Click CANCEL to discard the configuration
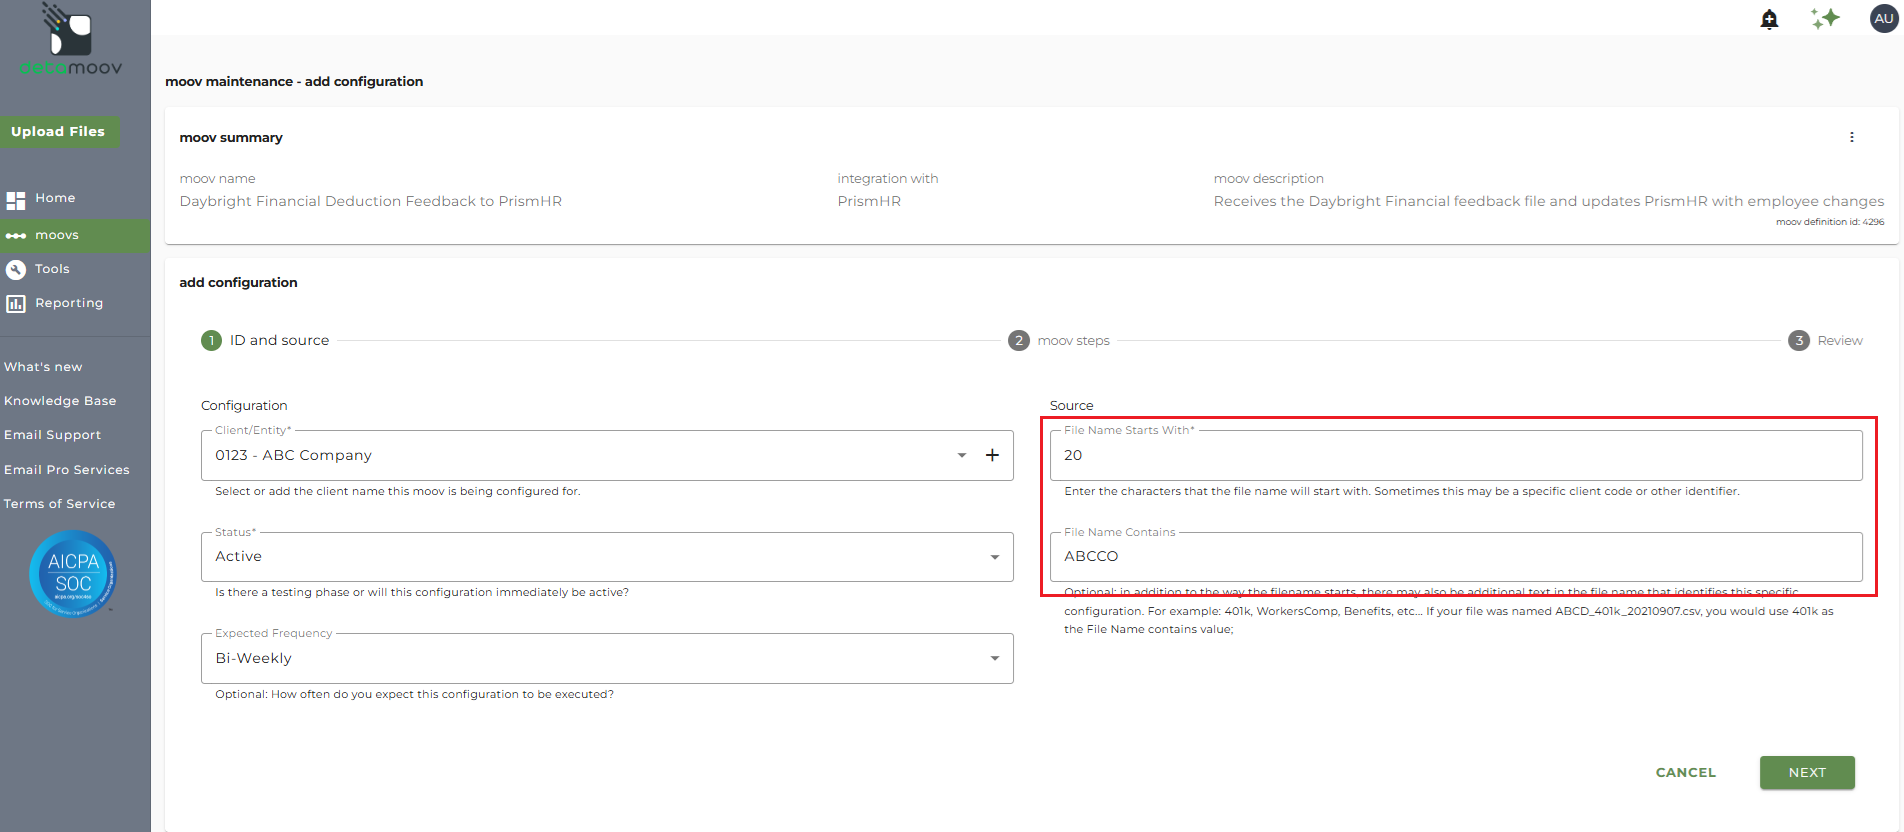Image resolution: width=1904 pixels, height=832 pixels. pos(1685,772)
